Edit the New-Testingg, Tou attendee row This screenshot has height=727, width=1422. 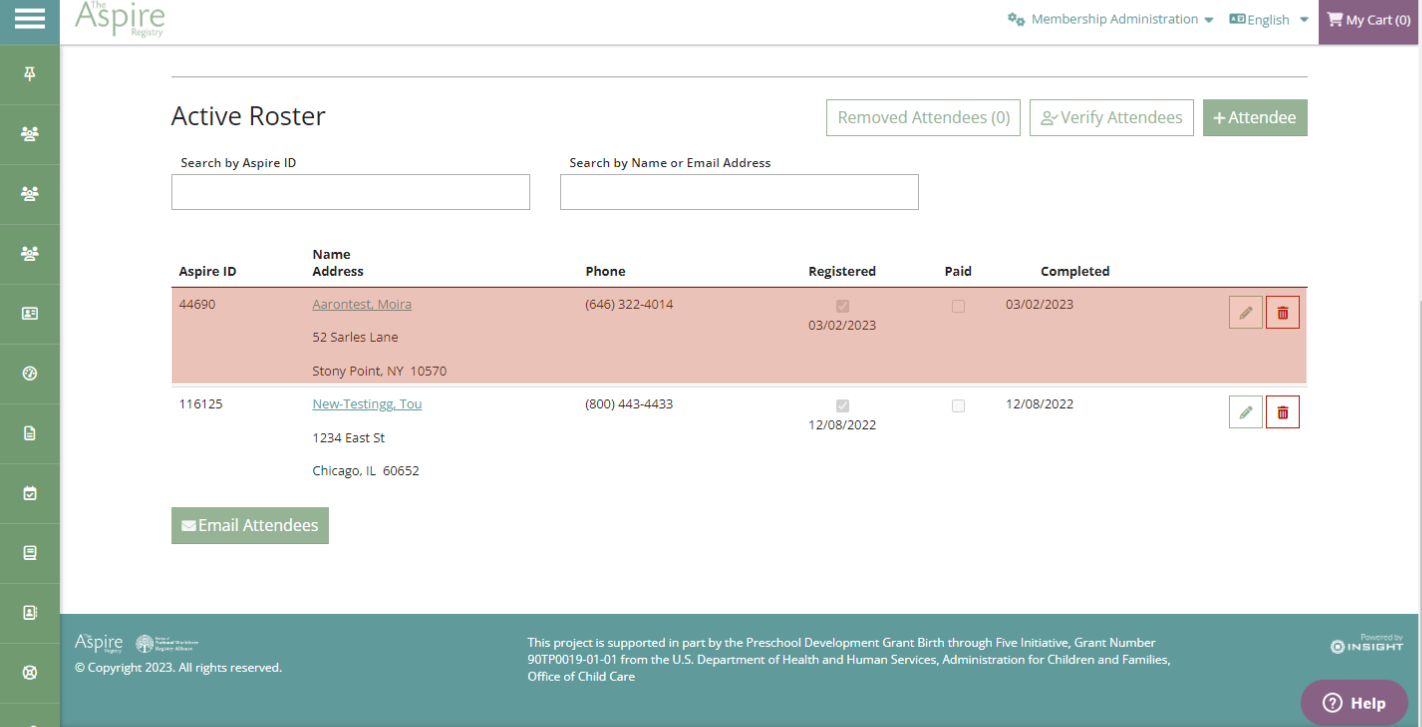(1245, 412)
